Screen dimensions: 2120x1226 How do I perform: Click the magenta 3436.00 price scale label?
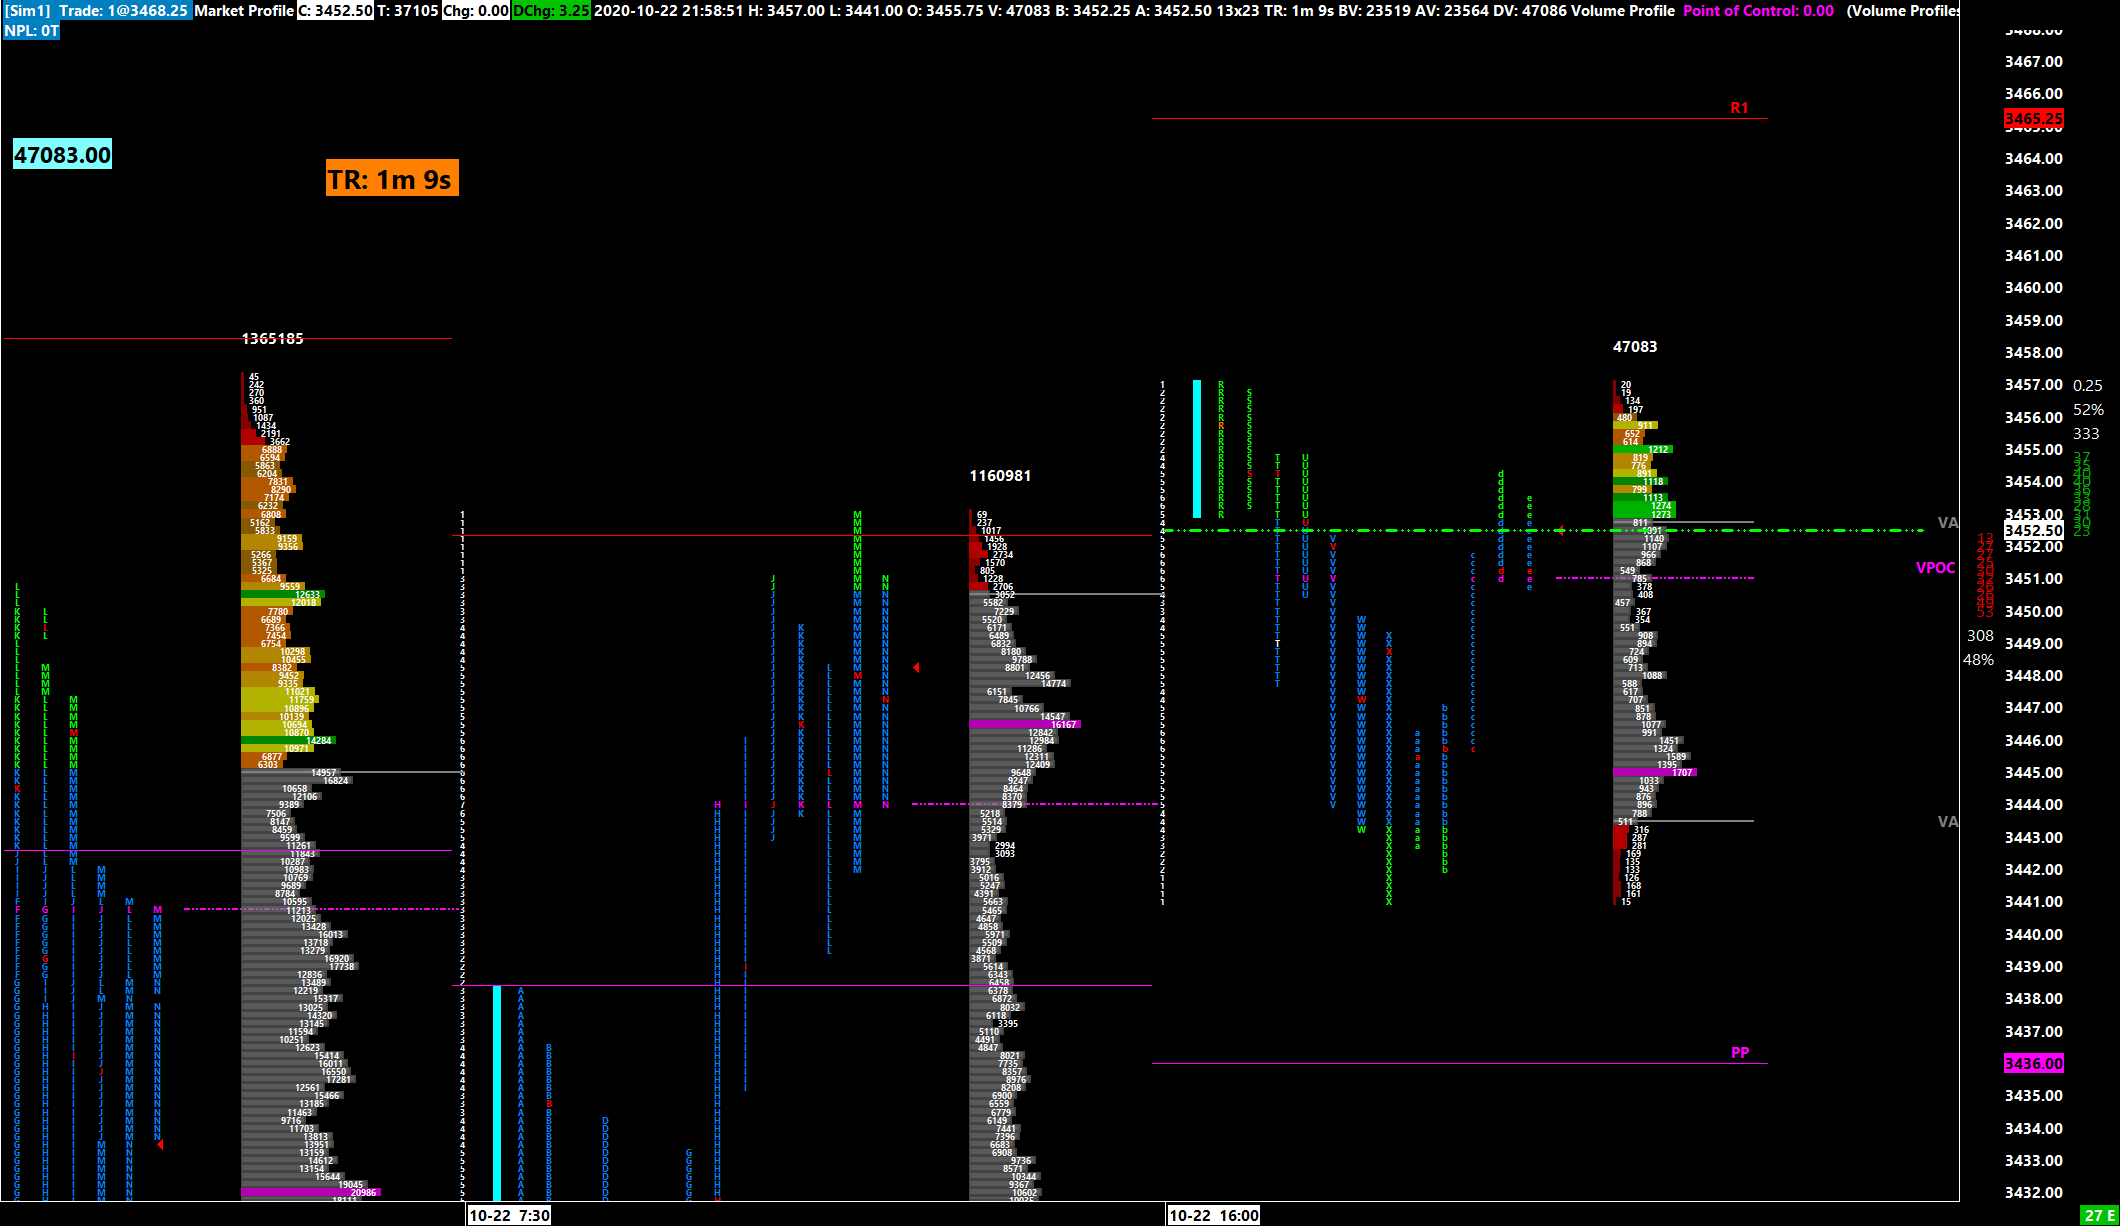(x=2033, y=1064)
